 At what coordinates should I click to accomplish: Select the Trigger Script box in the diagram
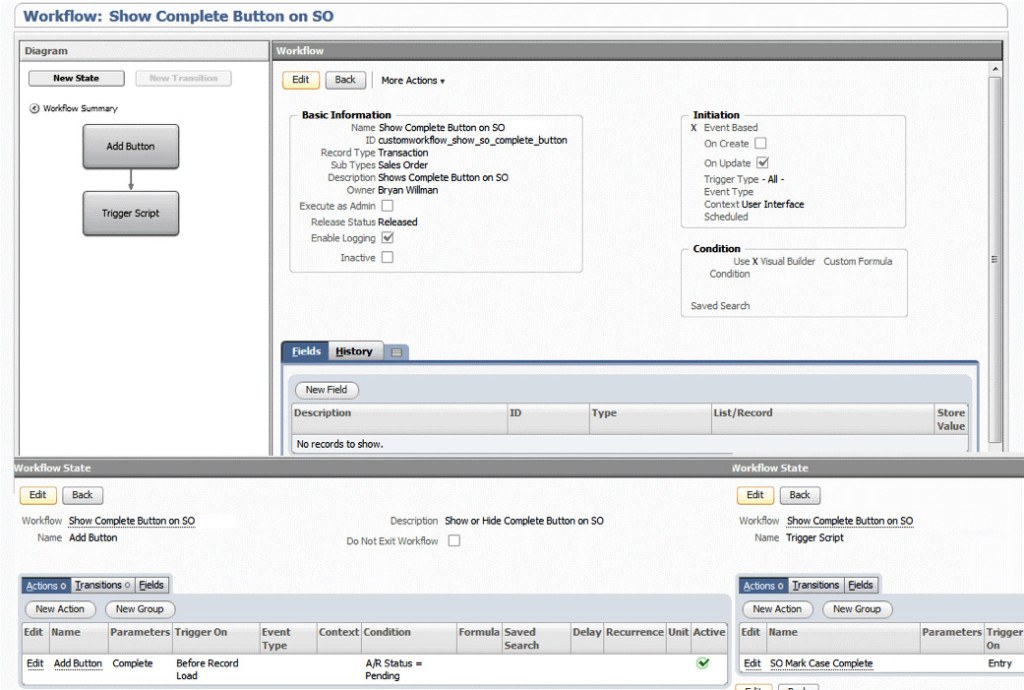pyautogui.click(x=130, y=213)
